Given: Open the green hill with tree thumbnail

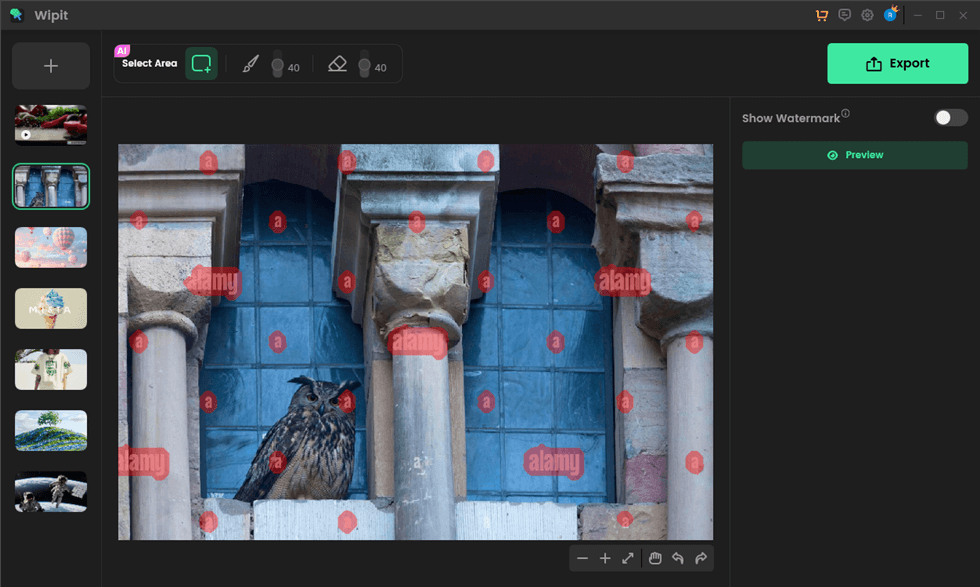Looking at the screenshot, I should click(x=51, y=431).
